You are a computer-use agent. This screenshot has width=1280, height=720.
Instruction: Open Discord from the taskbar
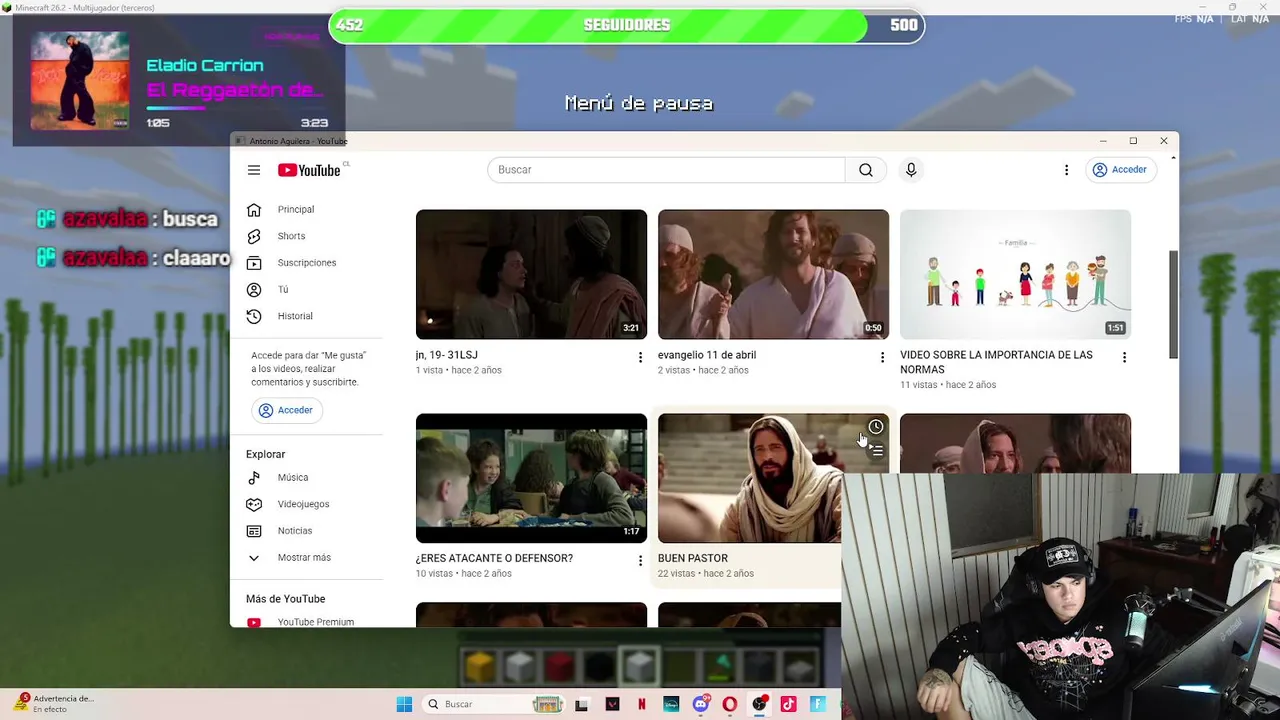point(700,704)
